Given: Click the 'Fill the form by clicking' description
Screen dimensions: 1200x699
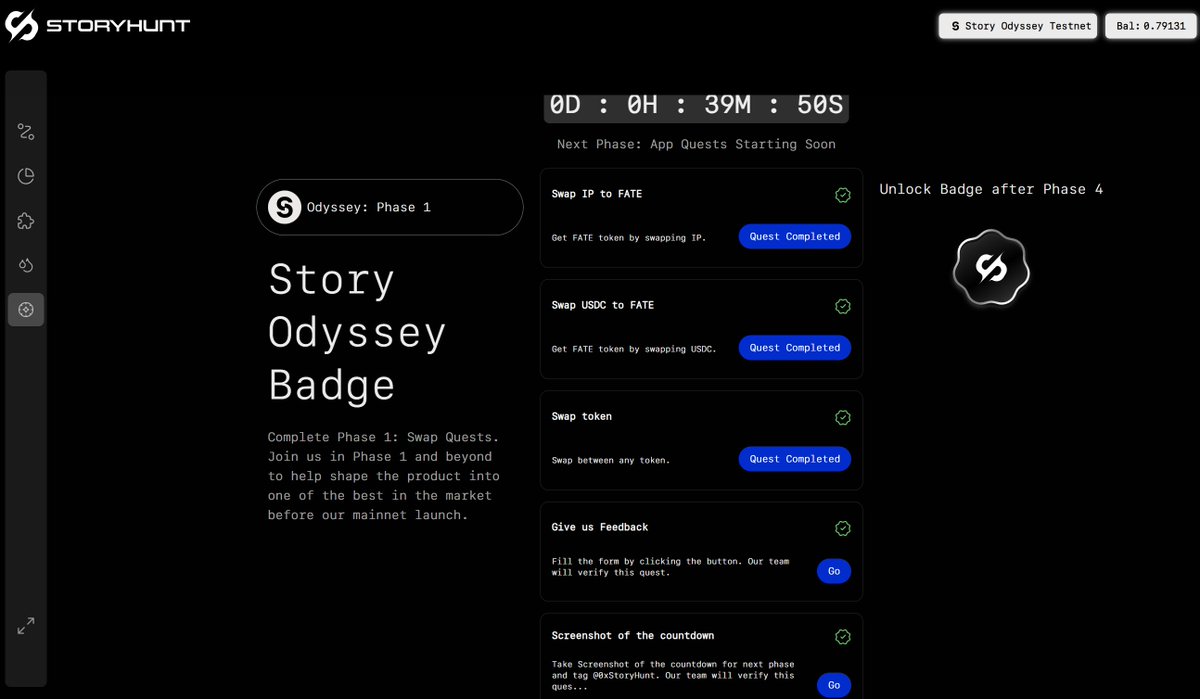Looking at the screenshot, I should 670,567.
